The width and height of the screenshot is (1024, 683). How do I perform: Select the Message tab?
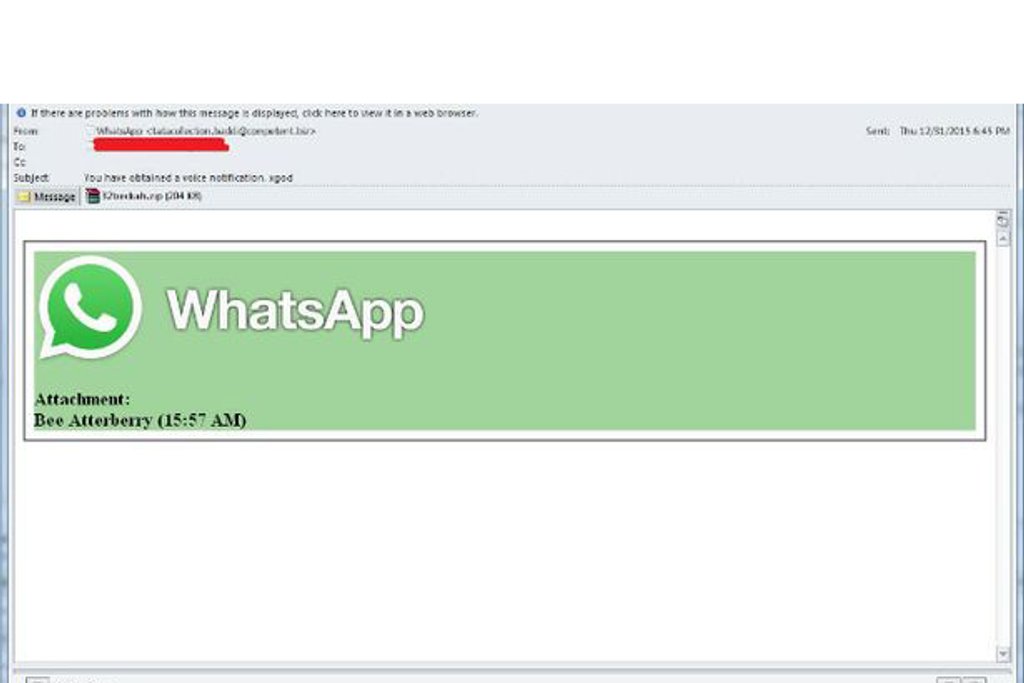tap(46, 197)
